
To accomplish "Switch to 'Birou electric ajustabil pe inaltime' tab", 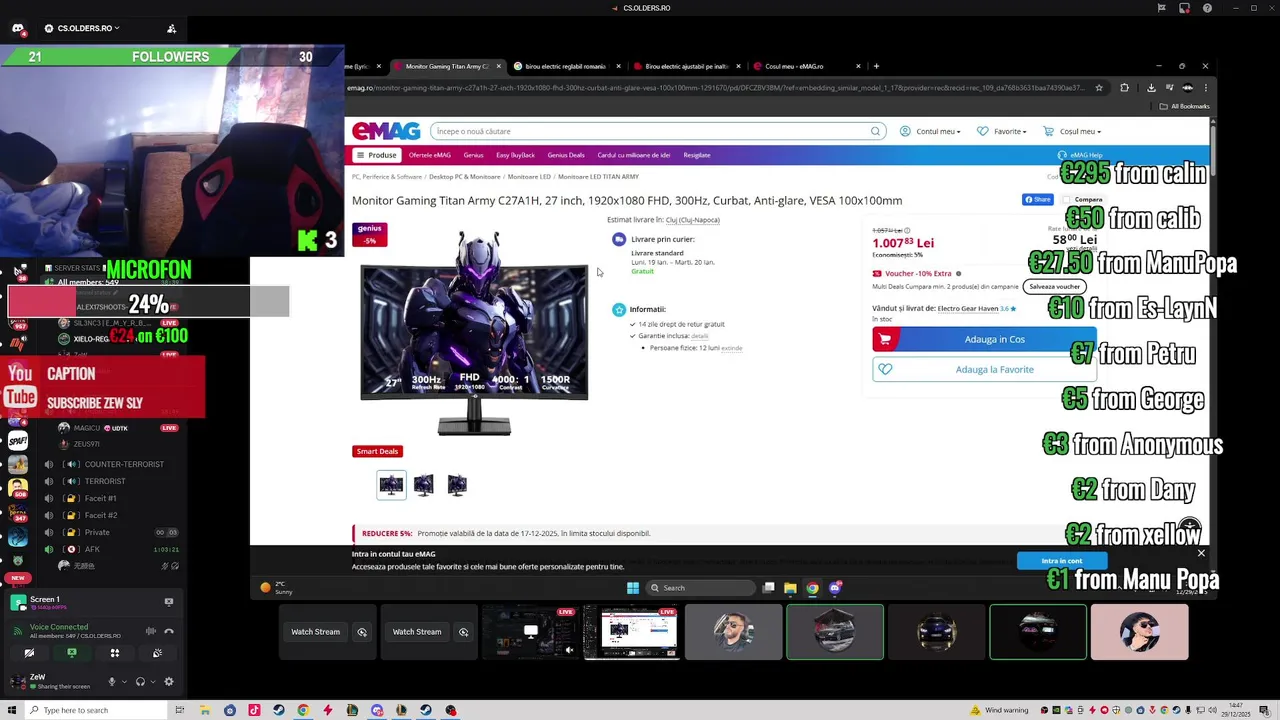I will 687,66.
